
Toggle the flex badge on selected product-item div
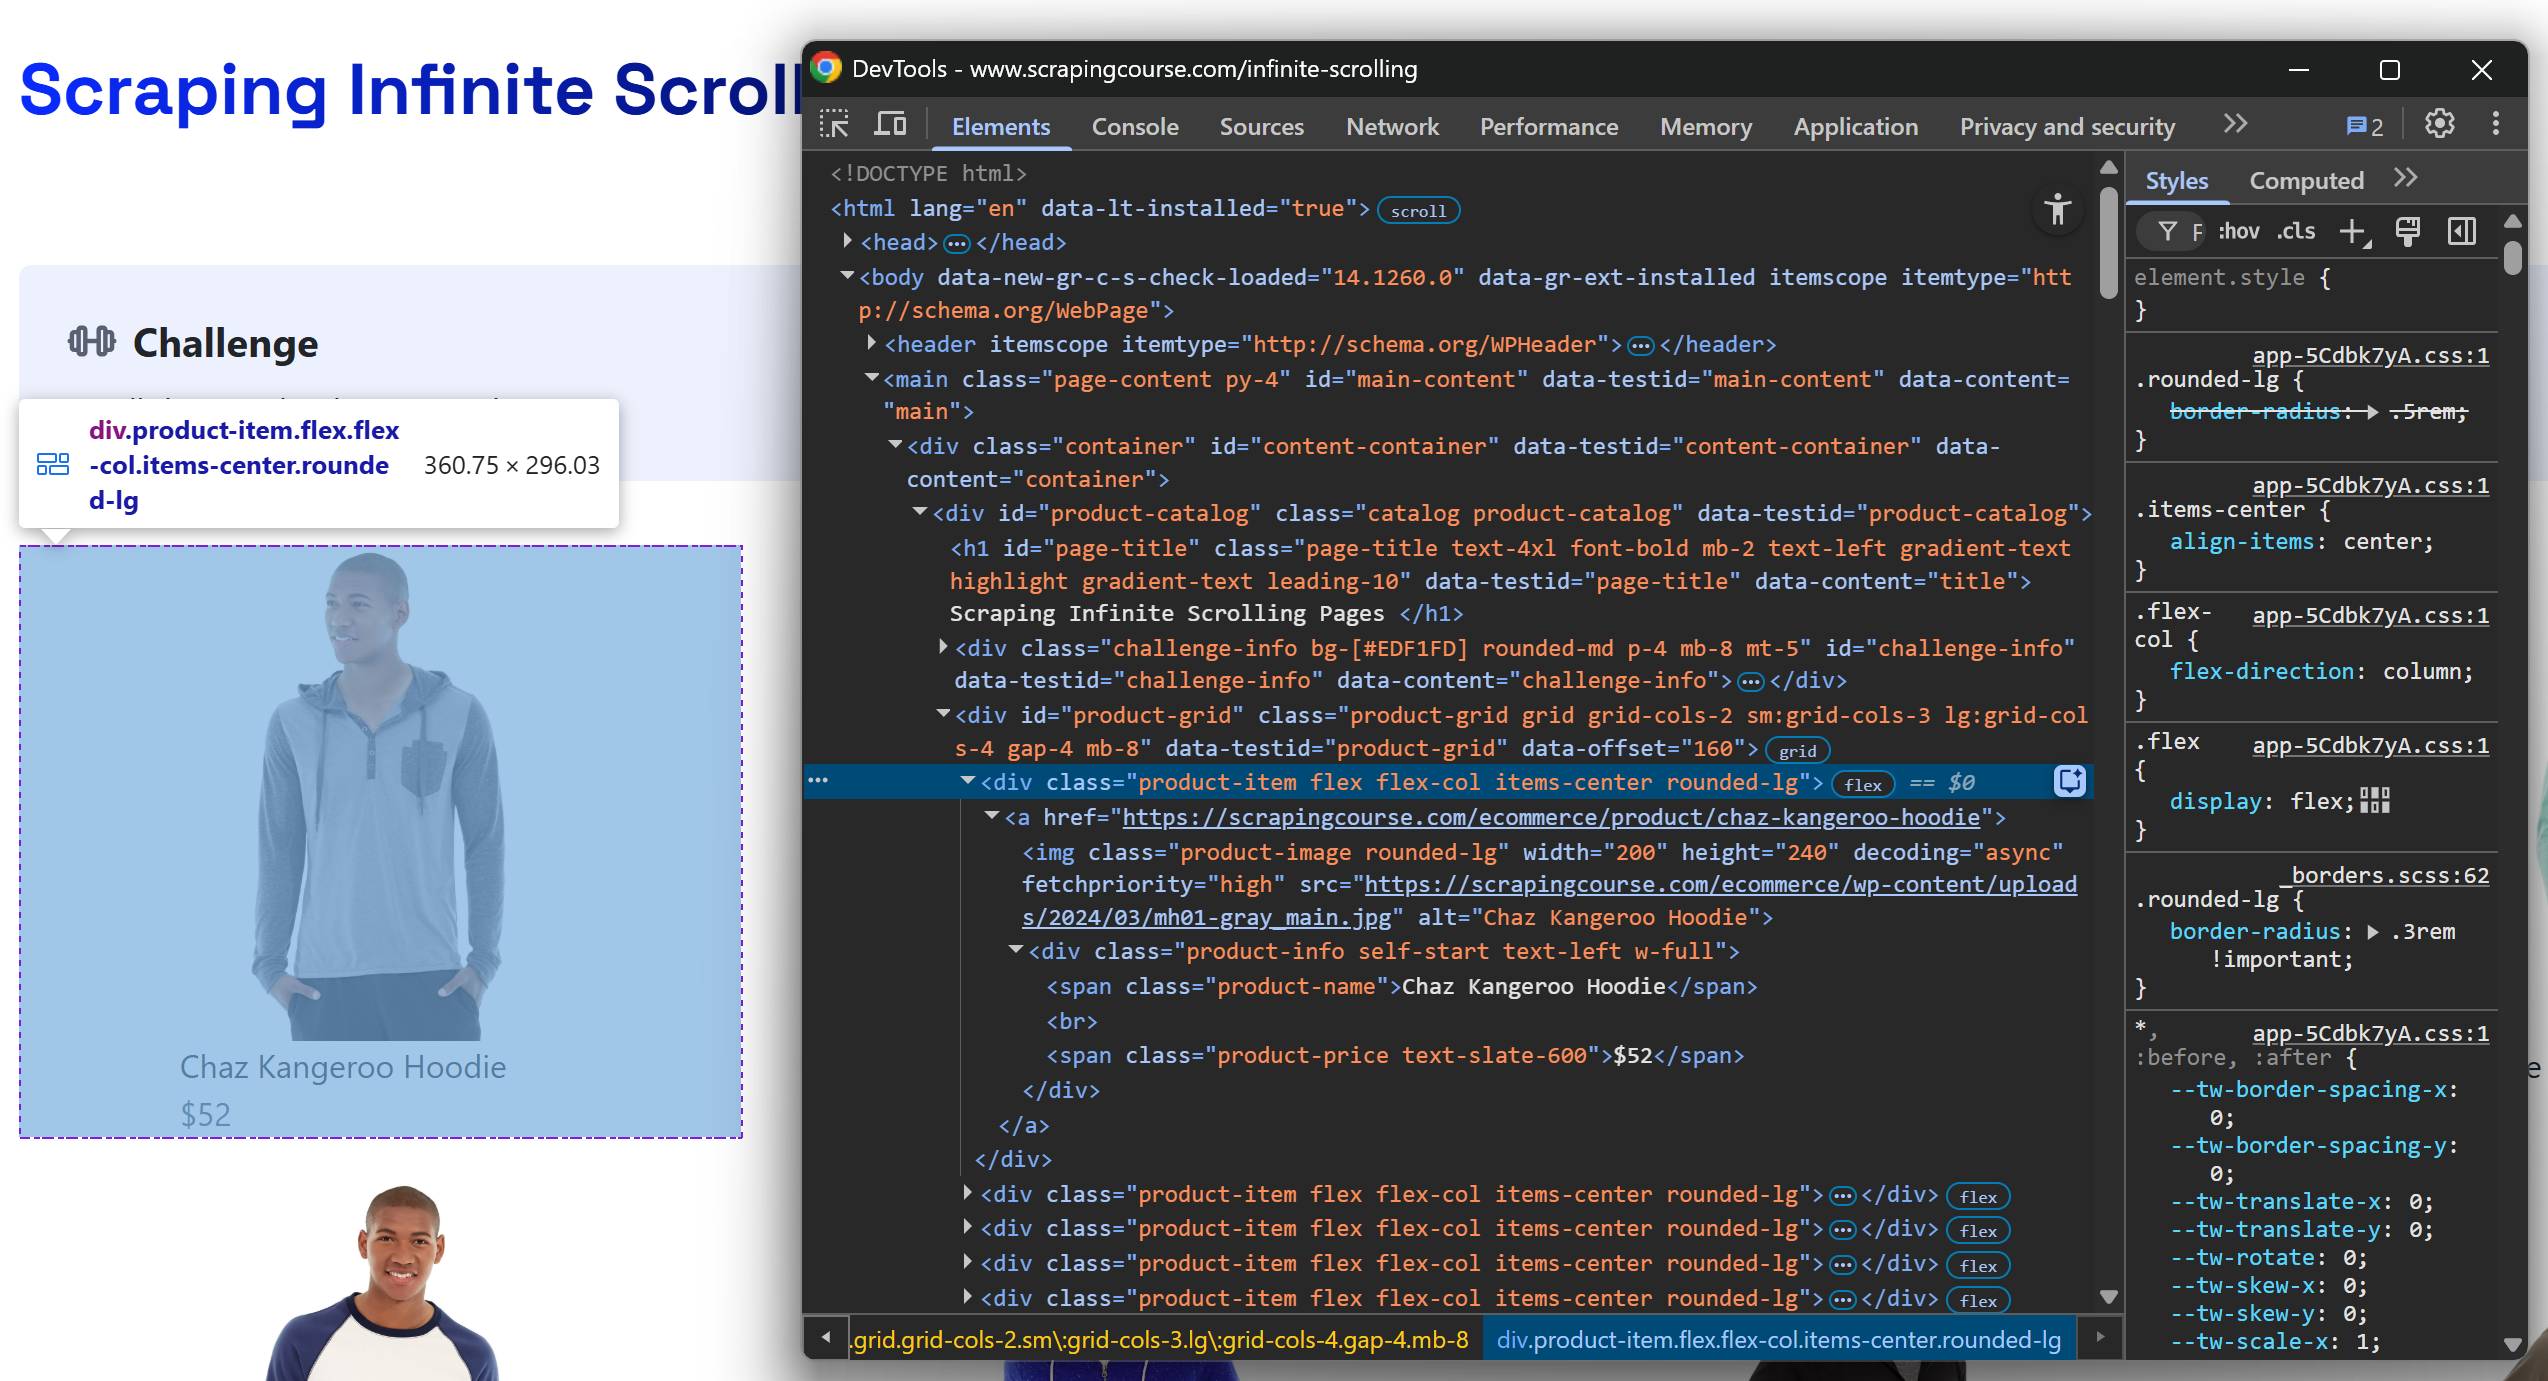1862,785
